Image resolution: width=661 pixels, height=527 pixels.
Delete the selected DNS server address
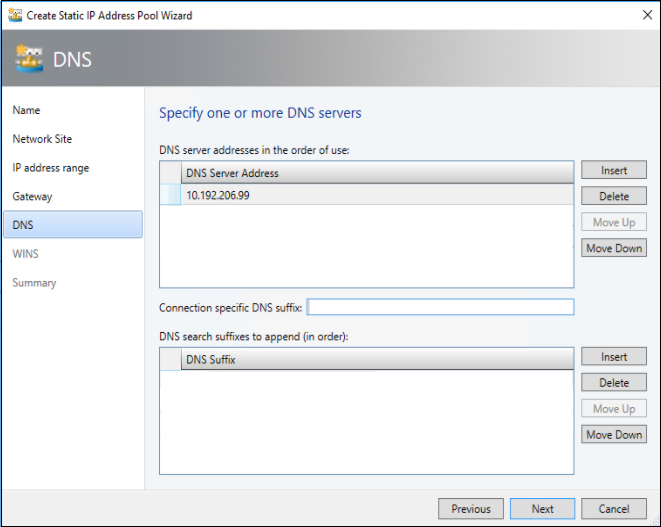pos(614,196)
